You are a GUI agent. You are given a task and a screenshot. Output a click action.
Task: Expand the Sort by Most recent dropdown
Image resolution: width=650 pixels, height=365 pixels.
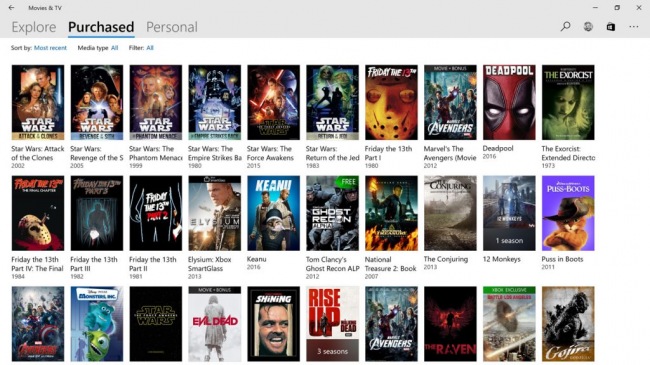[50, 48]
